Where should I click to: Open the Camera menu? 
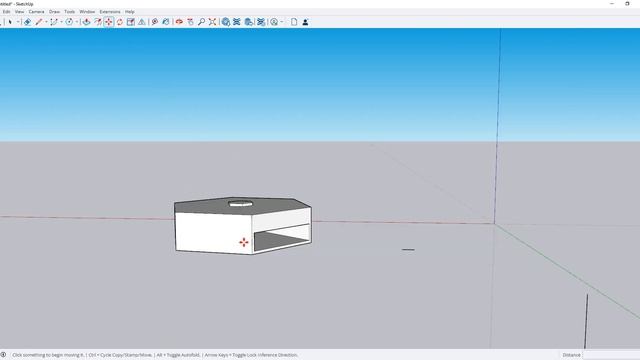[36, 12]
